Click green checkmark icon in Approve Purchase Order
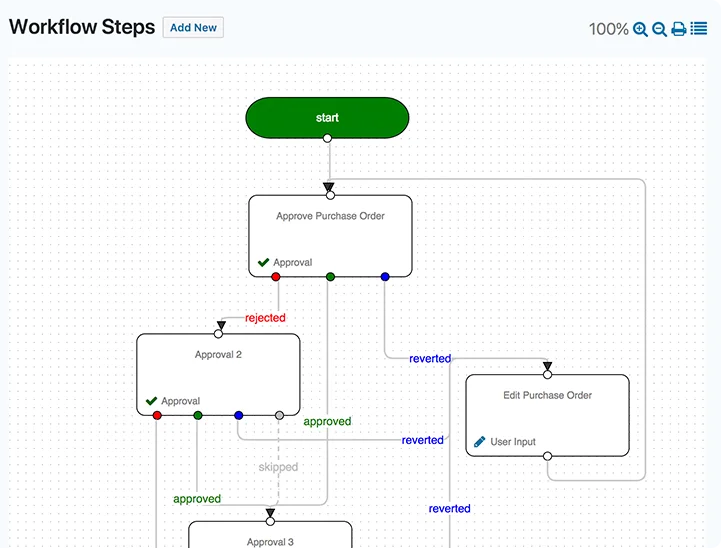Image resolution: width=721 pixels, height=548 pixels. click(263, 263)
